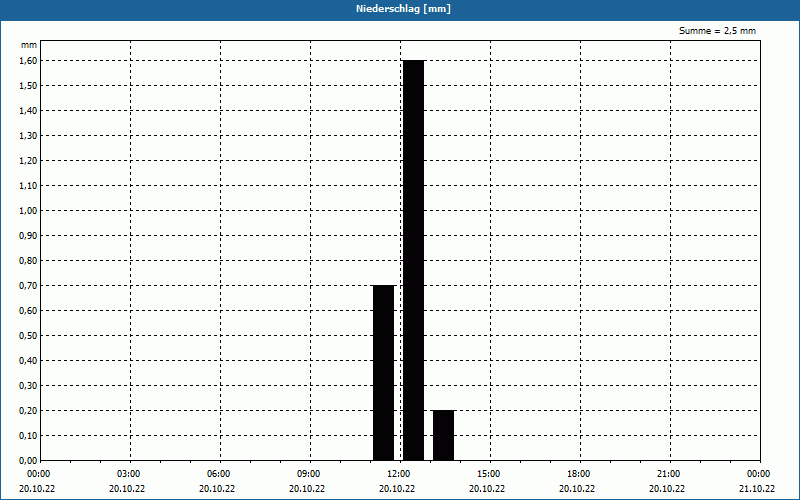Viewport: 800px width, 500px height.
Task: Click the Niederschlag [mm] chart title
Action: 403,9
